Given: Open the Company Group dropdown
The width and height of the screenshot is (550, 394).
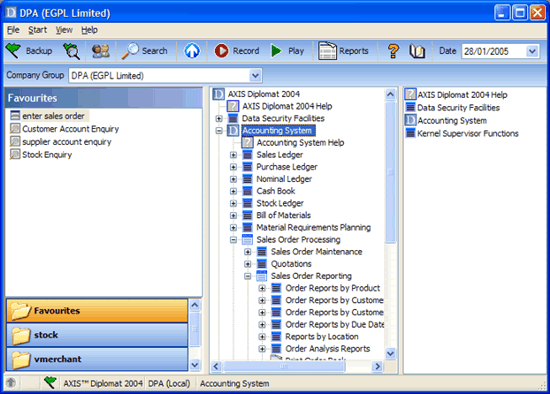Looking at the screenshot, I should tap(255, 75).
